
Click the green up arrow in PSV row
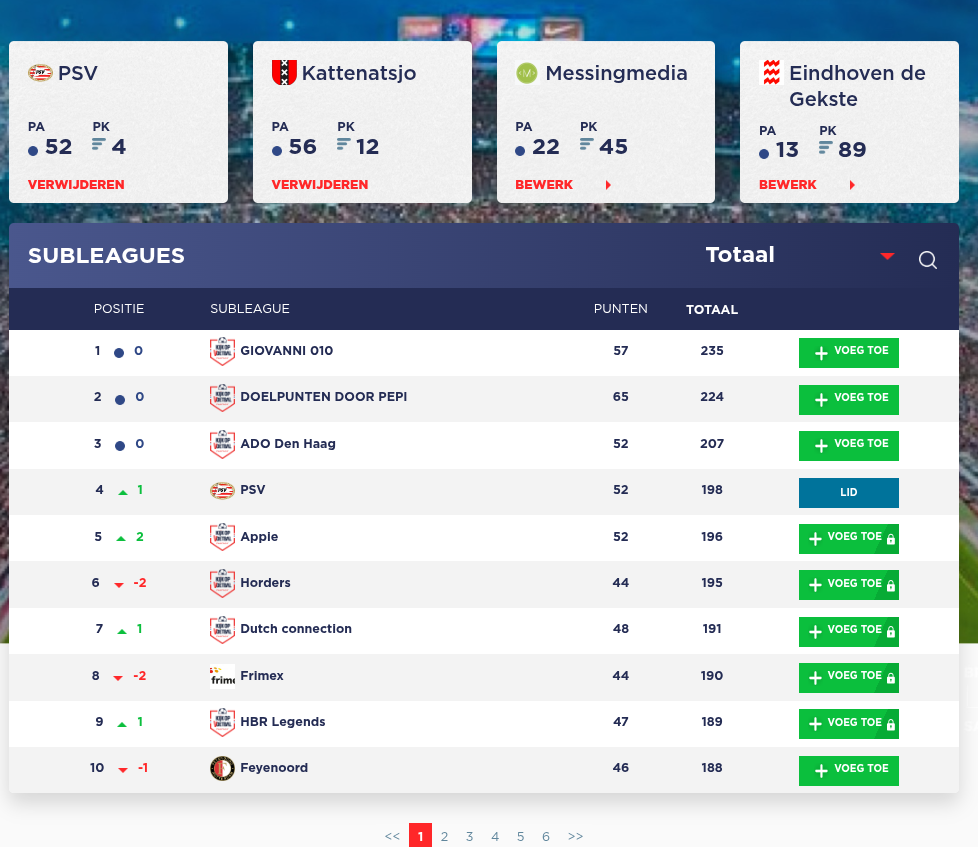point(123,492)
